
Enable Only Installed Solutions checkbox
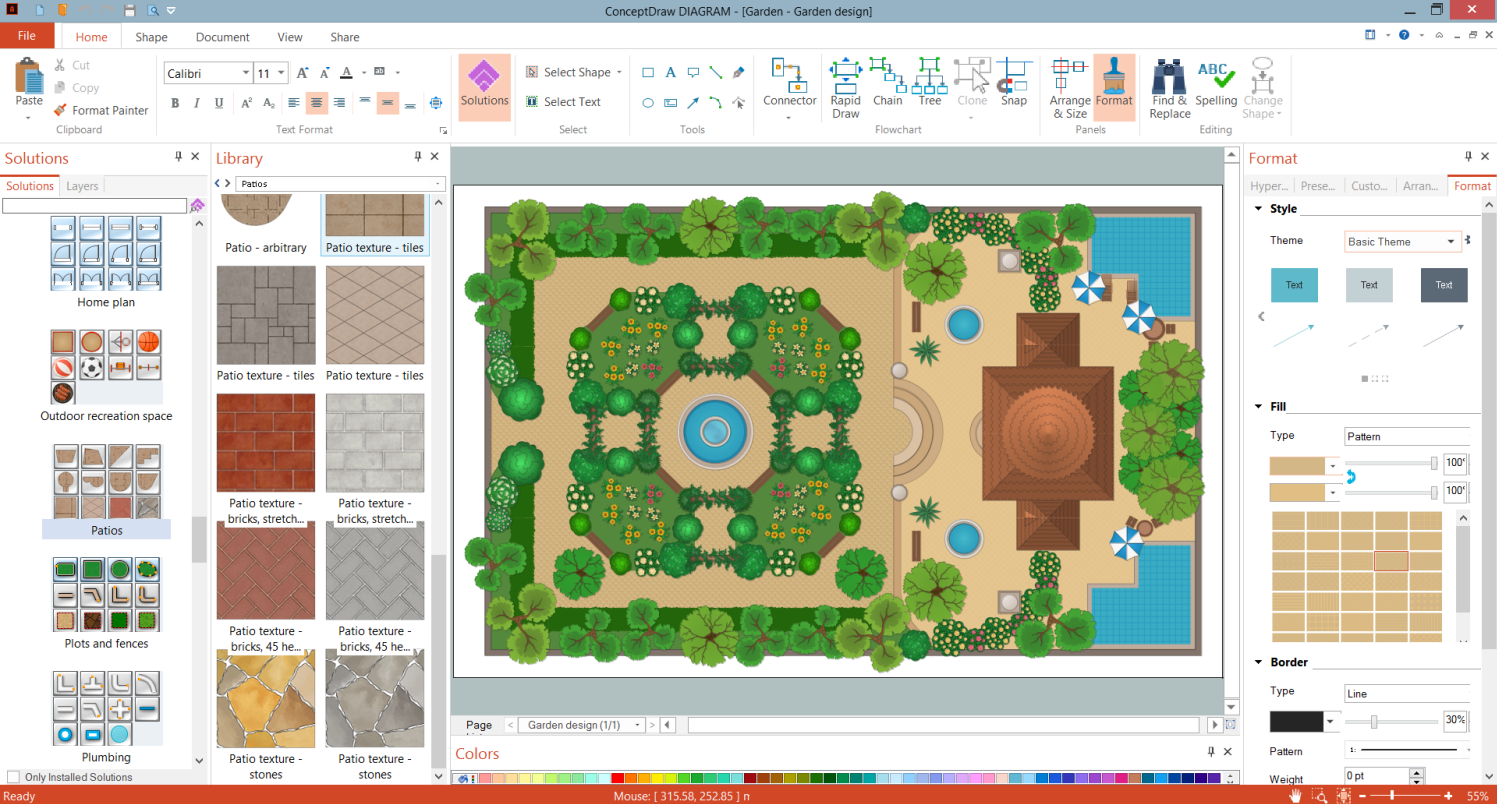(13, 777)
